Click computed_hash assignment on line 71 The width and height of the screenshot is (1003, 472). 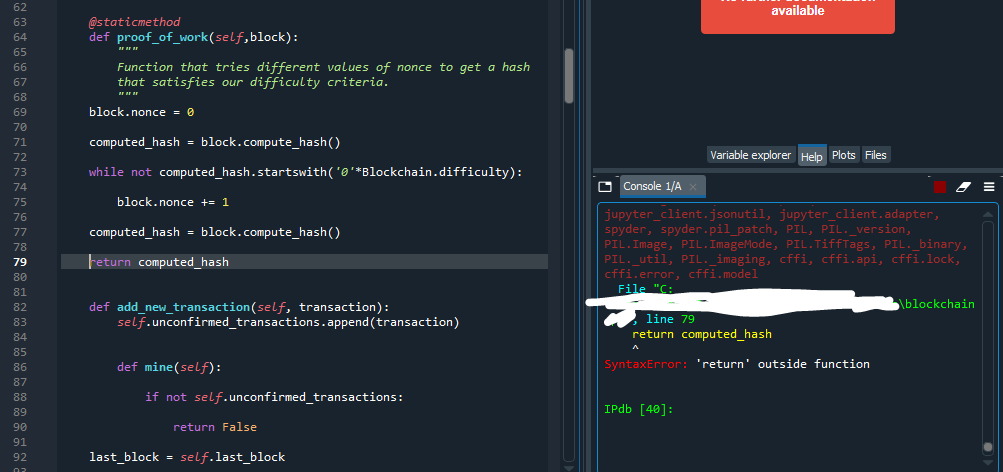point(215,142)
